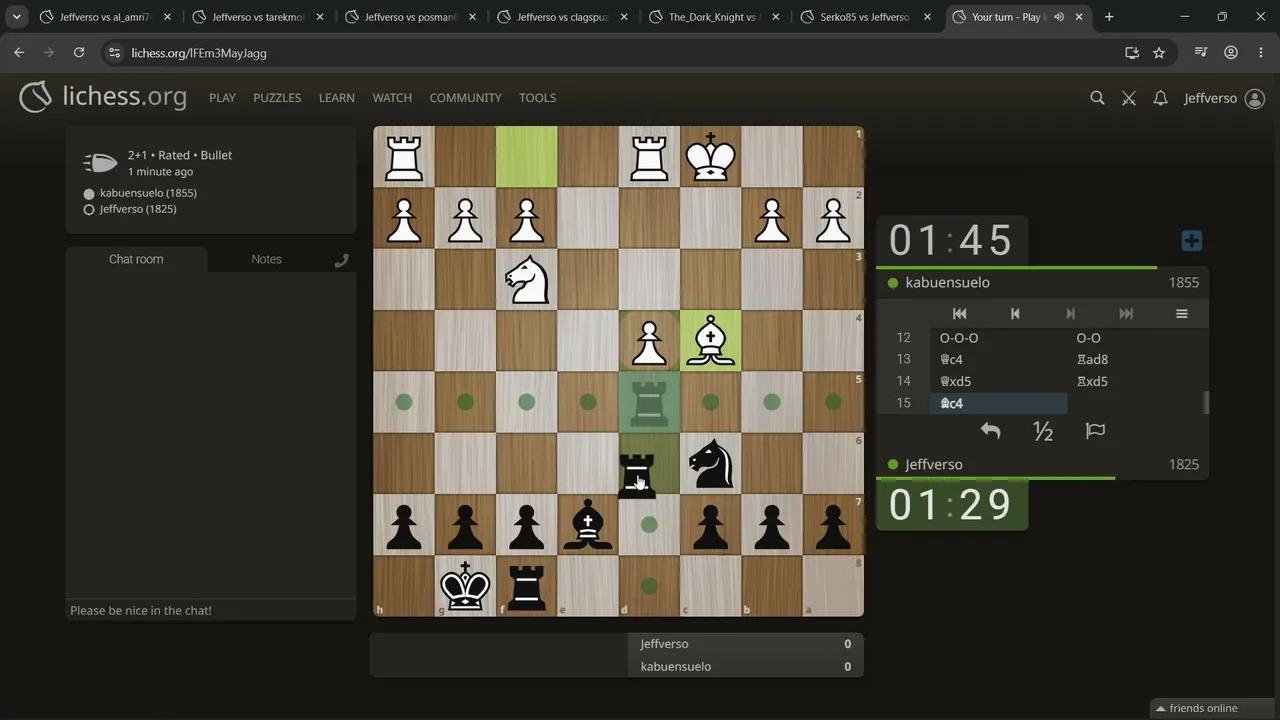The width and height of the screenshot is (1280, 720).
Task: Select the black knight on the board
Action: [x=711, y=464]
